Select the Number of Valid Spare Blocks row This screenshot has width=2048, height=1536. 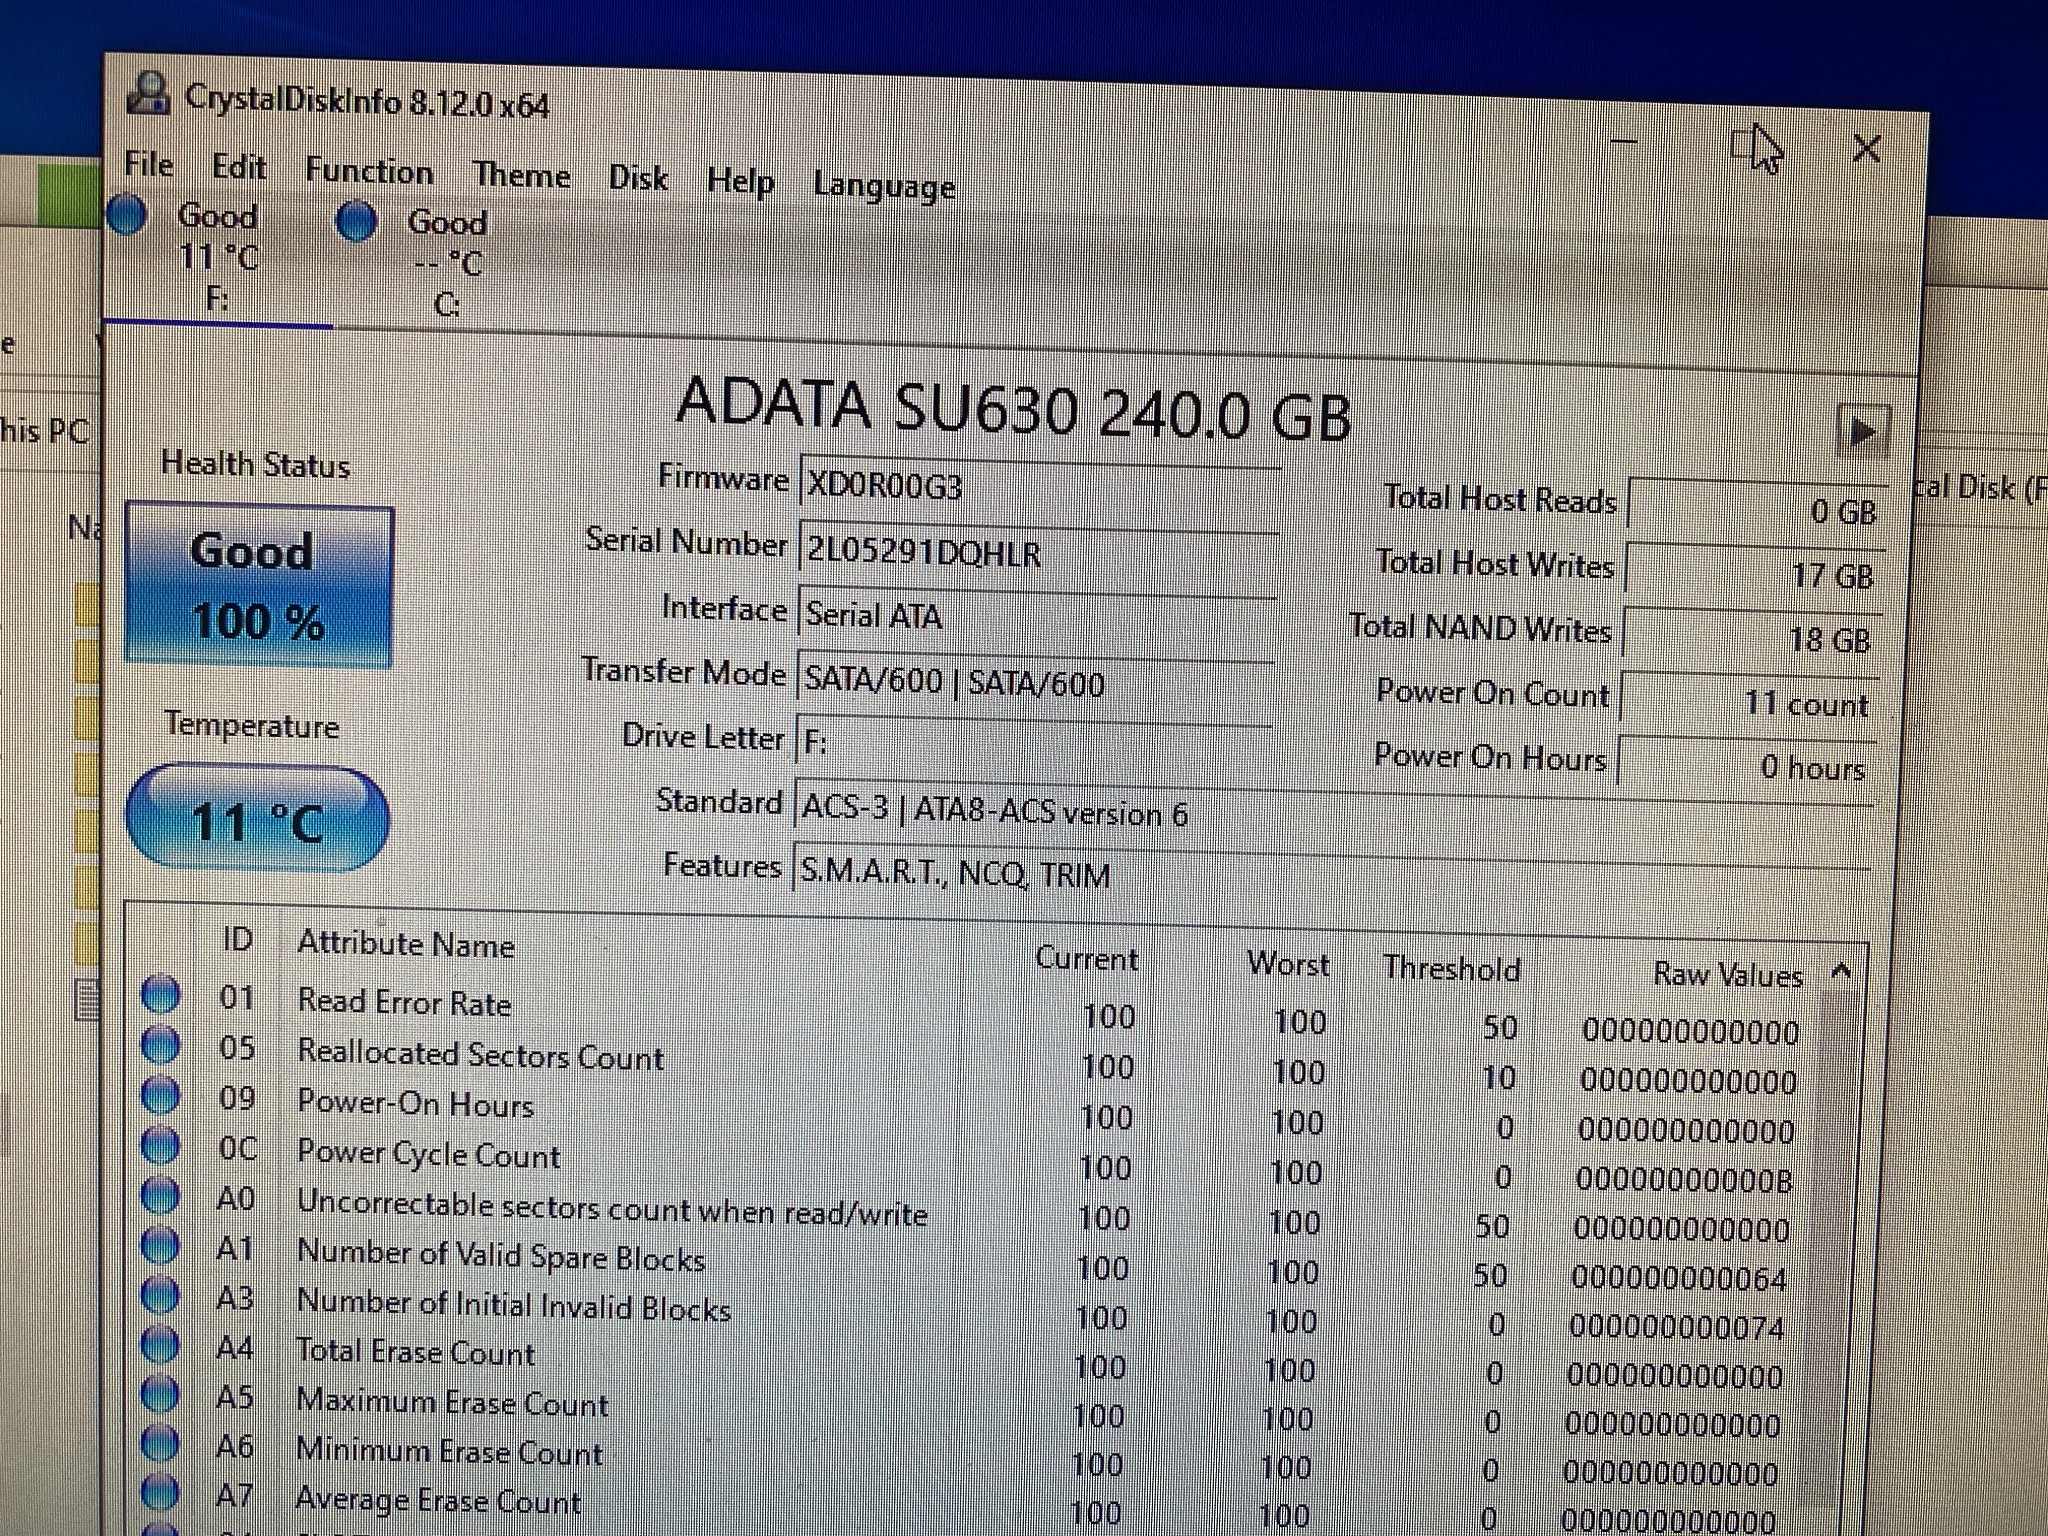(501, 1256)
